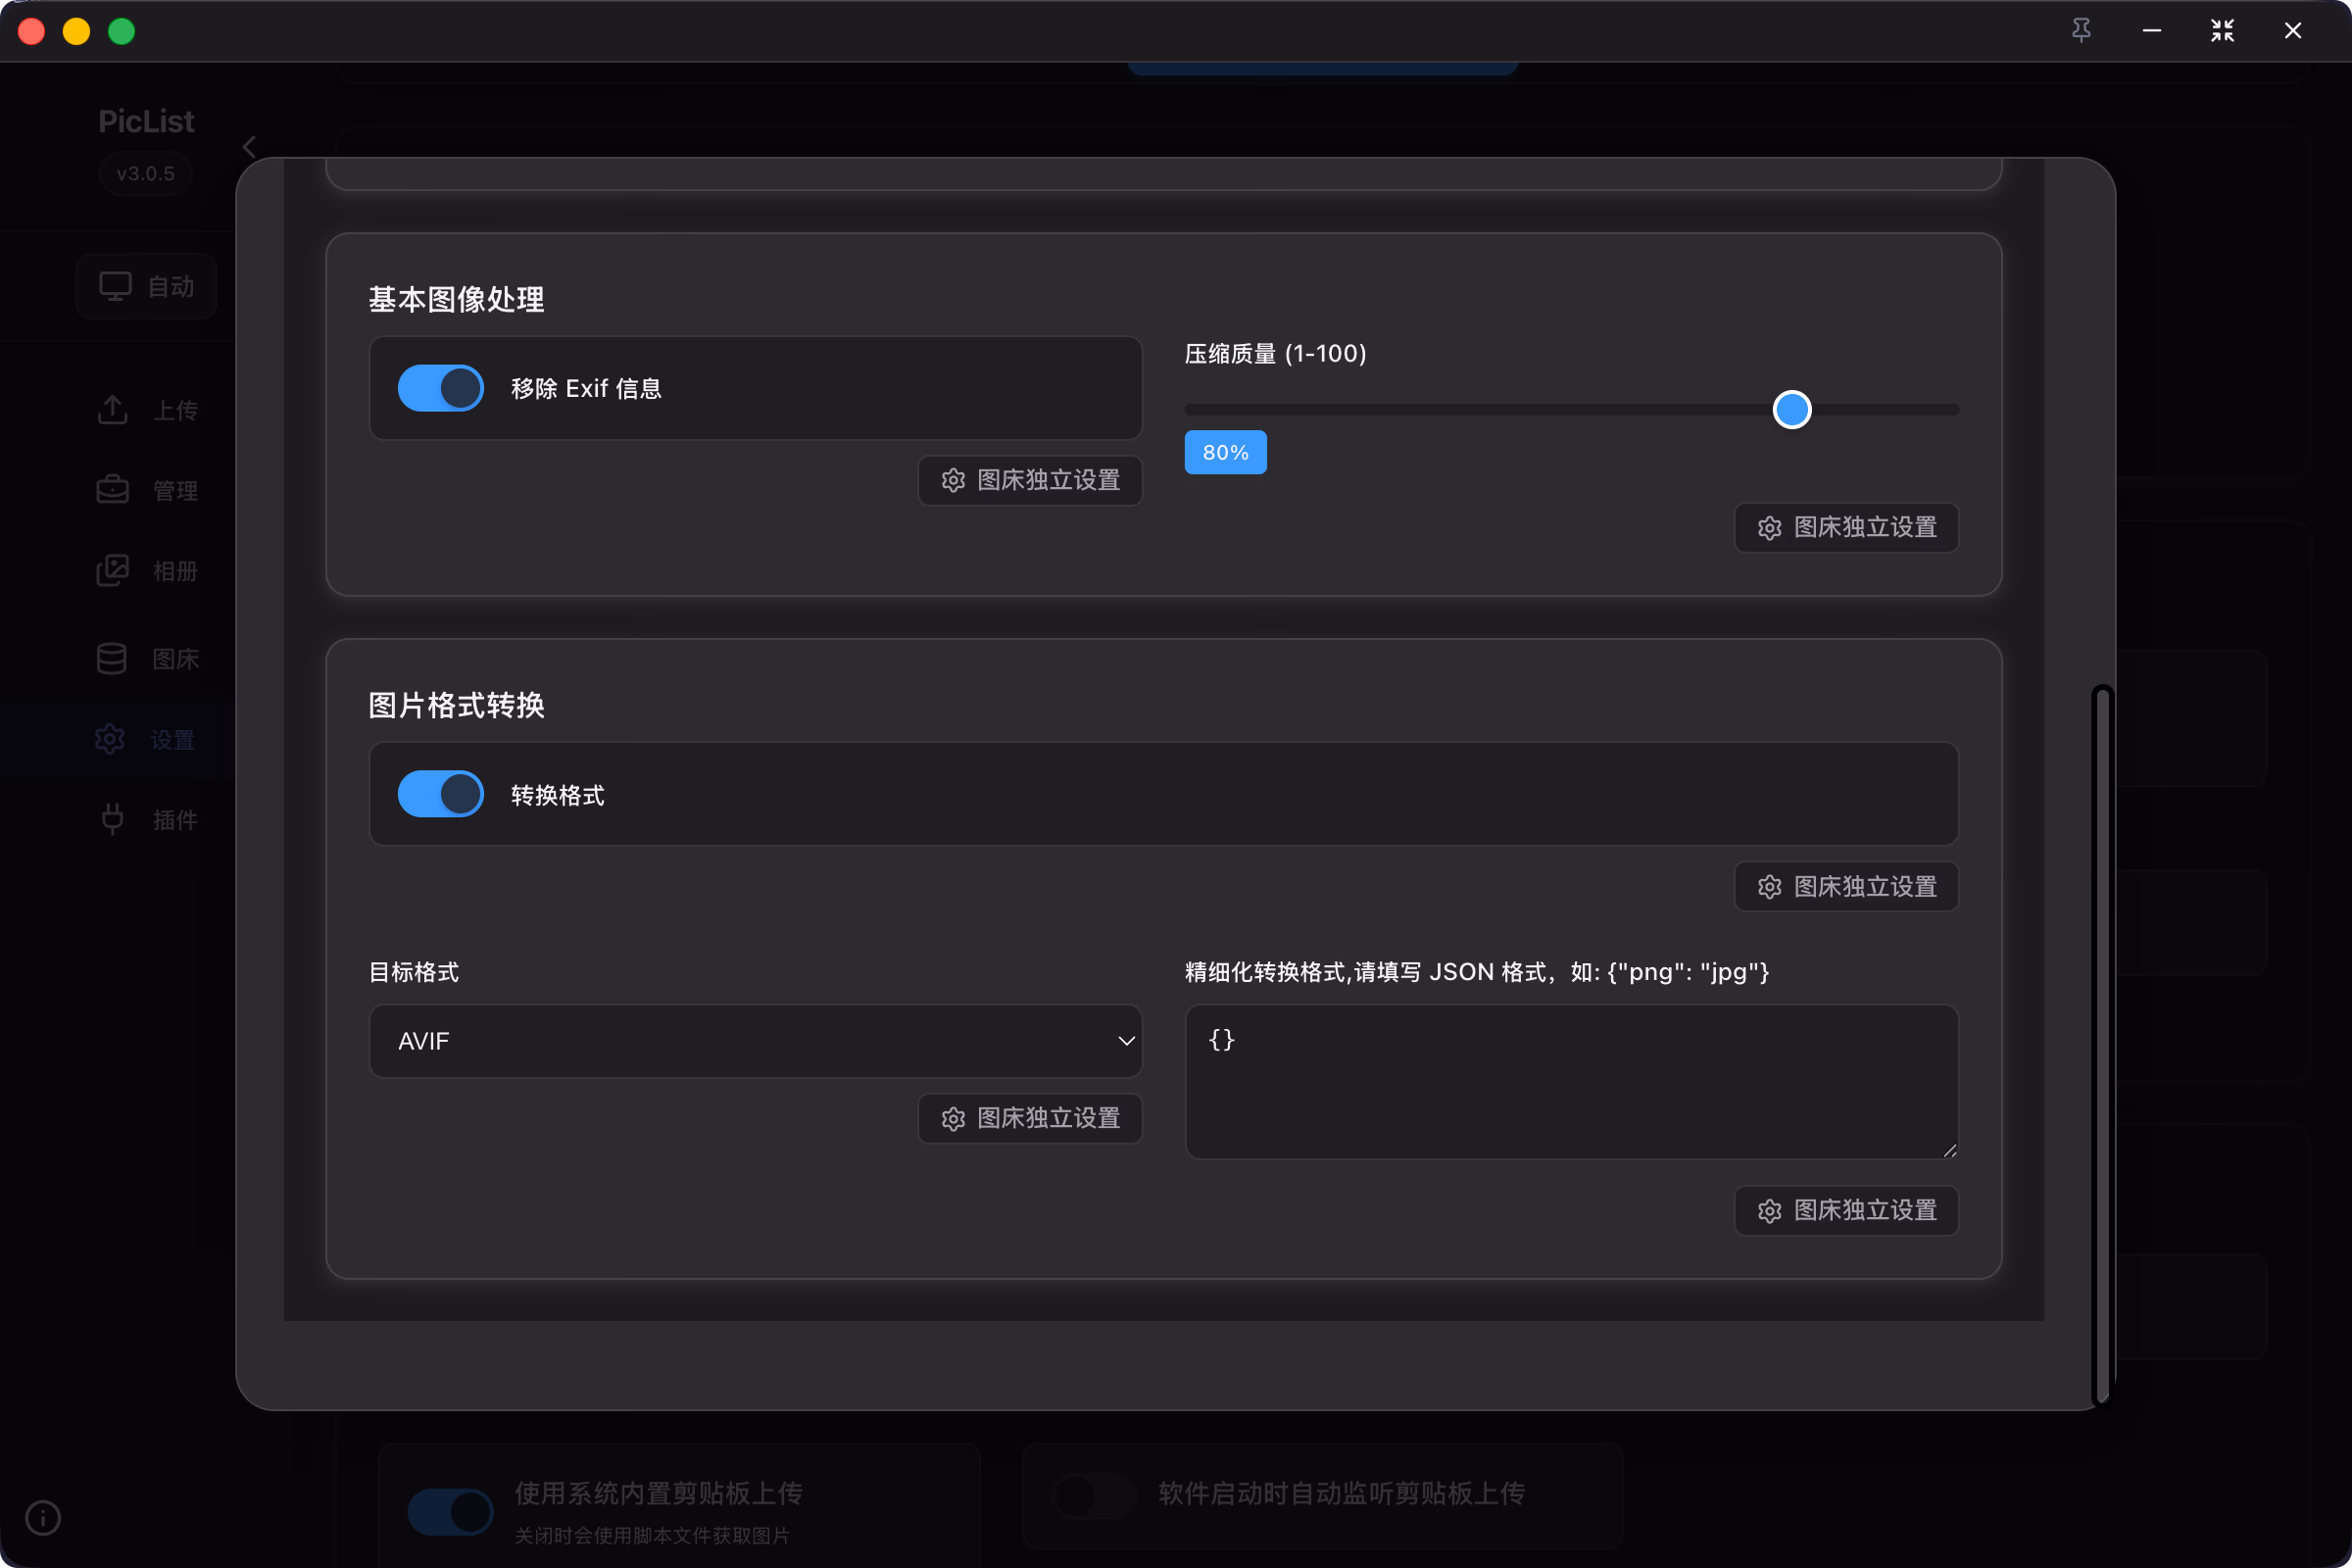Toggle system built-in clipboard upload switch

click(x=450, y=1511)
